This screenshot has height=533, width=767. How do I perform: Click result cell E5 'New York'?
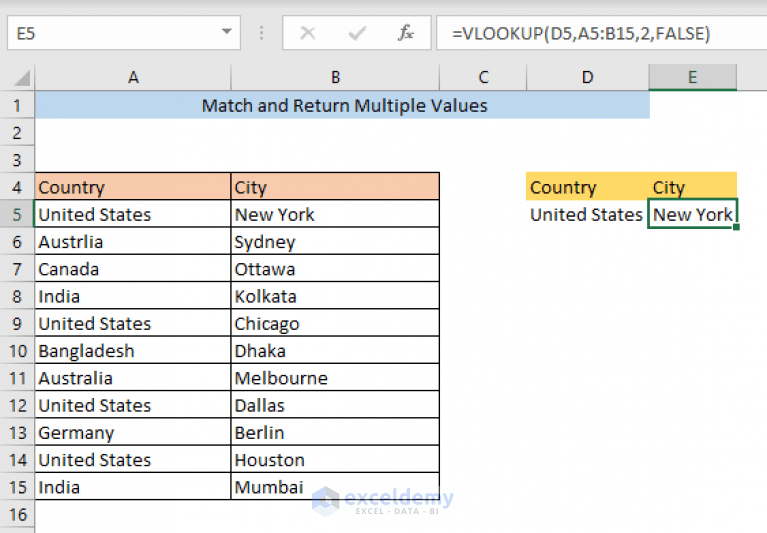click(x=693, y=214)
